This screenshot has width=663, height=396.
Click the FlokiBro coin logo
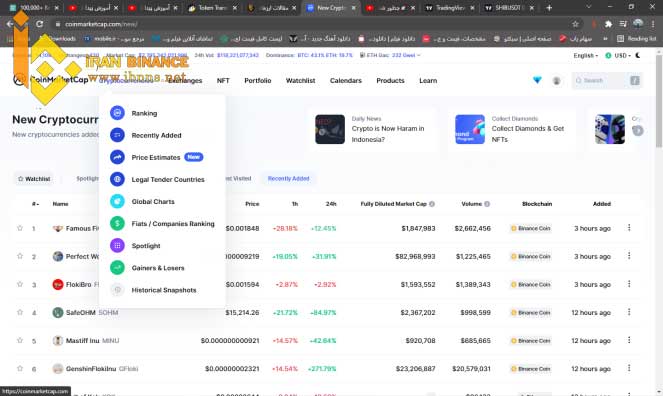58,284
